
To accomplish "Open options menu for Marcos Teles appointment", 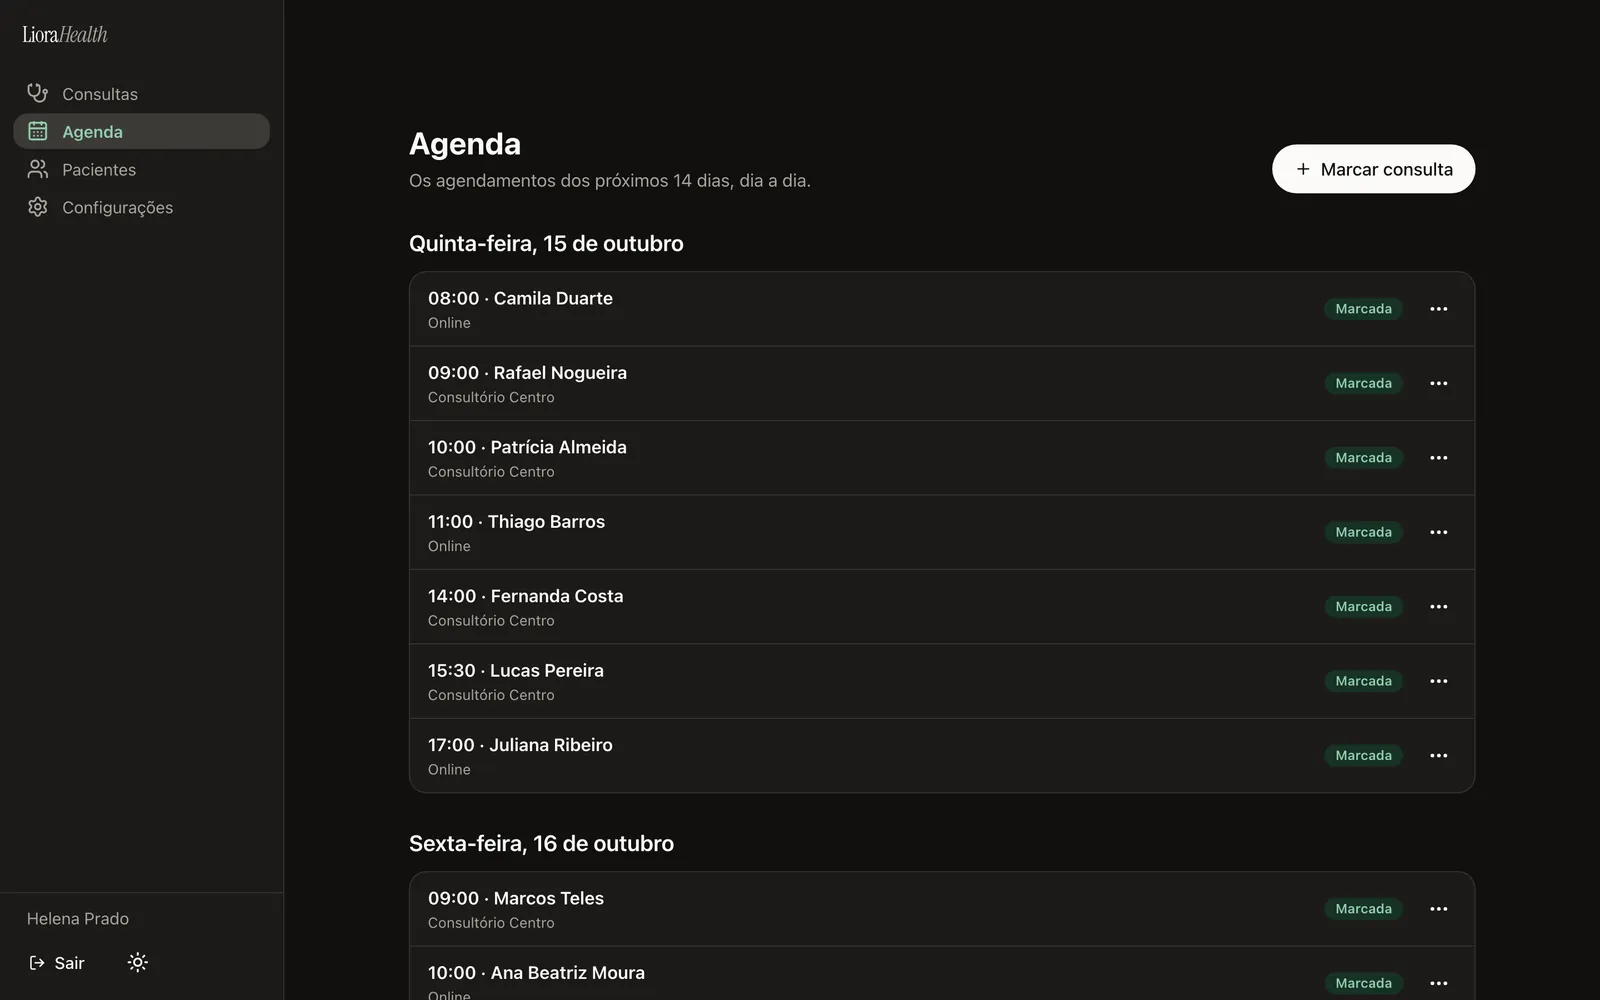I will [x=1439, y=909].
